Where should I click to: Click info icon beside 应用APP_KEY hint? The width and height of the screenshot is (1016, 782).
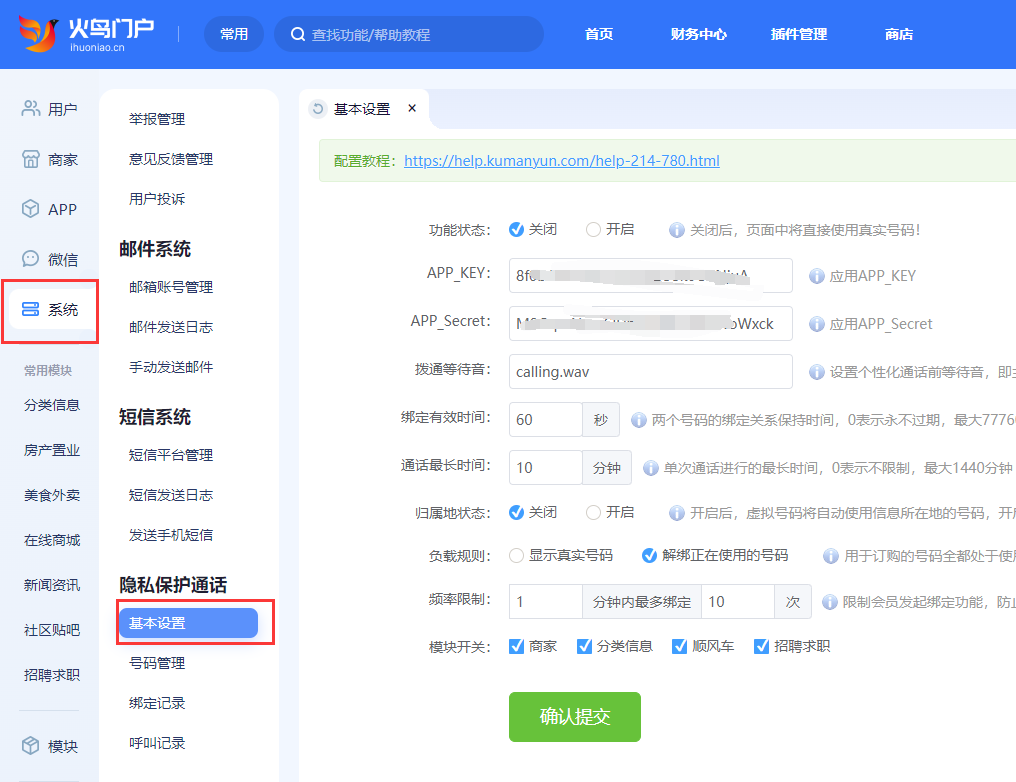pos(816,276)
